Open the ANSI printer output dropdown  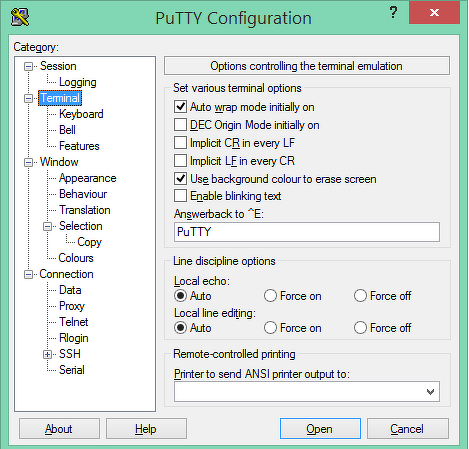(x=430, y=391)
